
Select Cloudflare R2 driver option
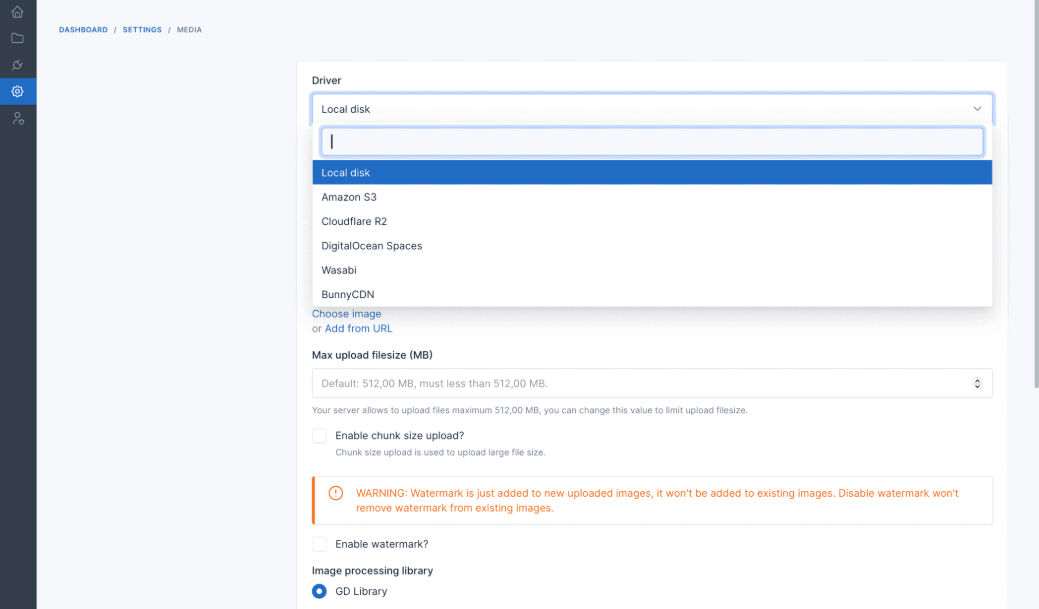(652, 221)
